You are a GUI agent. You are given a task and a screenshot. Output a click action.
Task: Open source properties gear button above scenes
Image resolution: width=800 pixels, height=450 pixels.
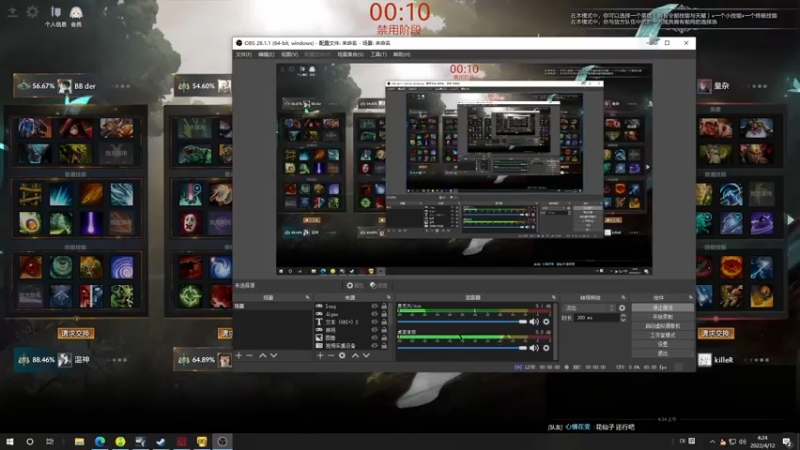pos(355,286)
